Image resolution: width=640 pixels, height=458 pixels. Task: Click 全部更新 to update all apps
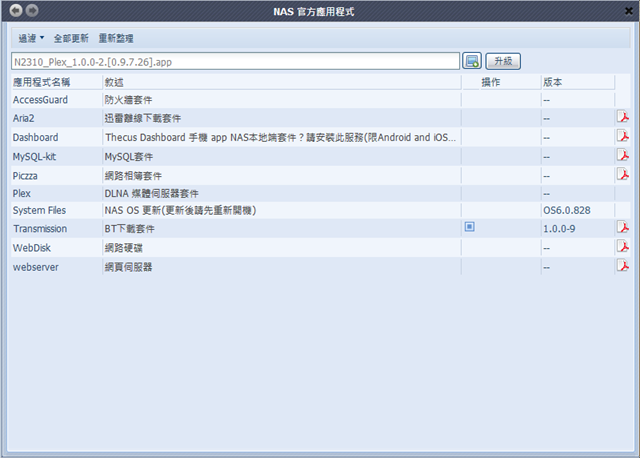71,38
